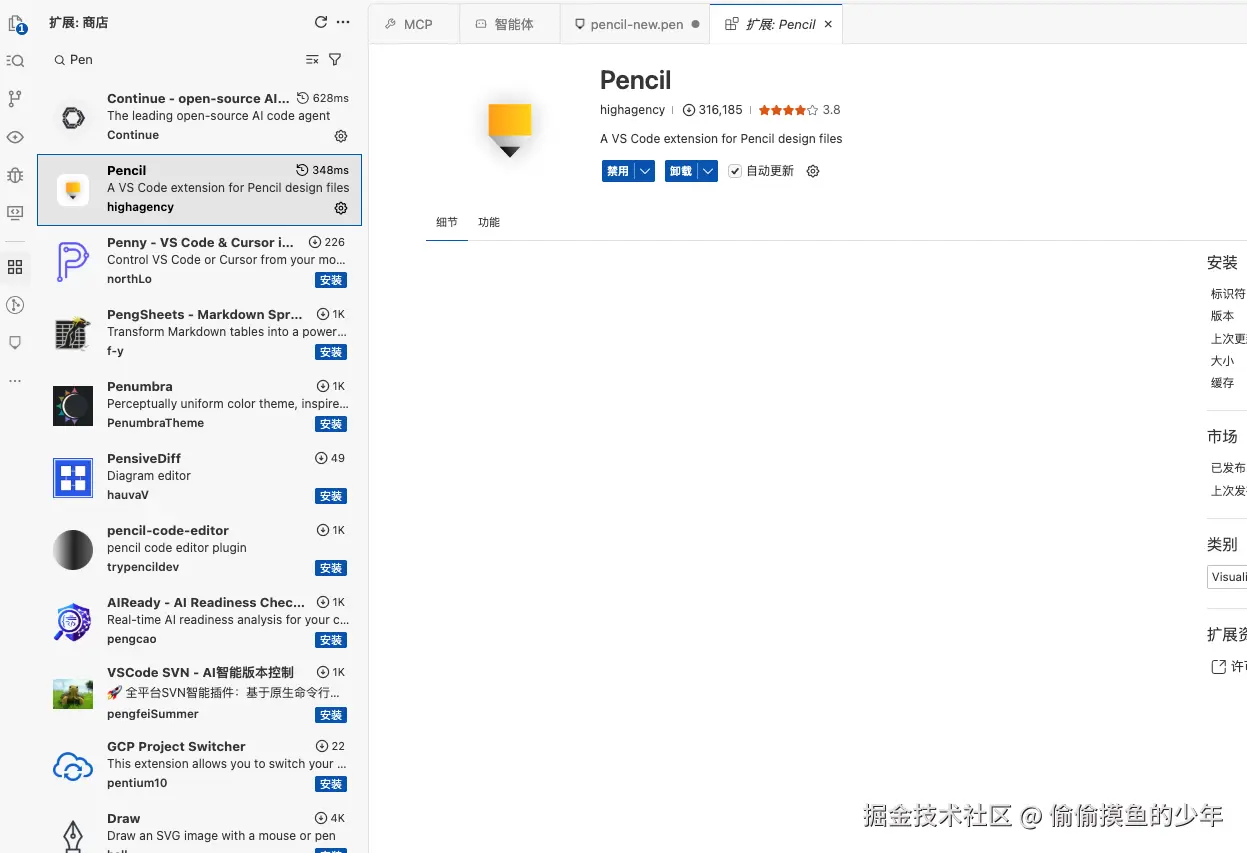The image size is (1247, 853).
Task: Install the PengSheets extension
Action: coord(331,352)
